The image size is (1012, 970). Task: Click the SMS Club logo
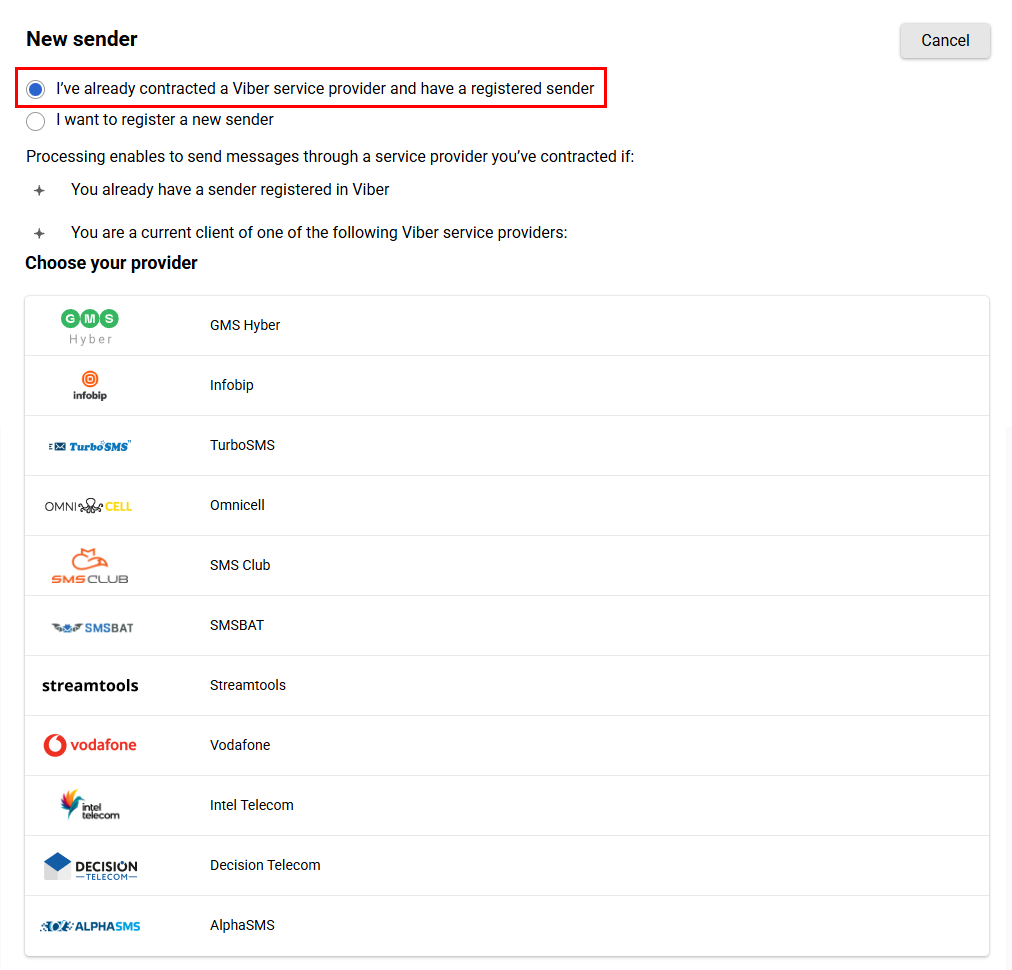[90, 566]
